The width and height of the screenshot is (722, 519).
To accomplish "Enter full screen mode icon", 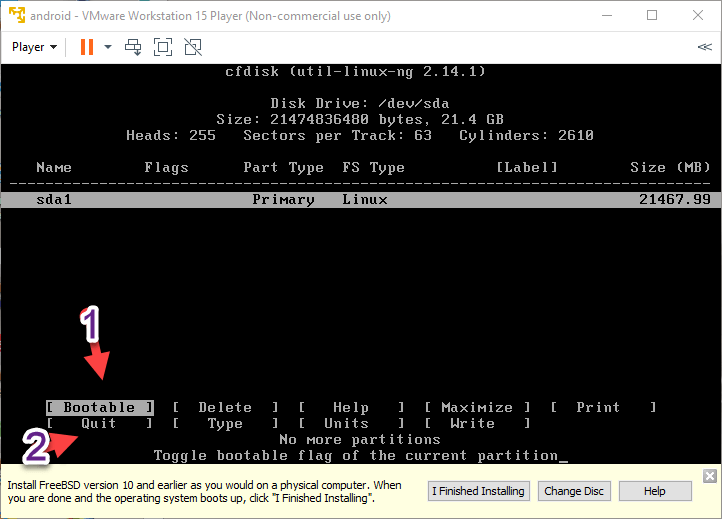I will click(x=163, y=47).
